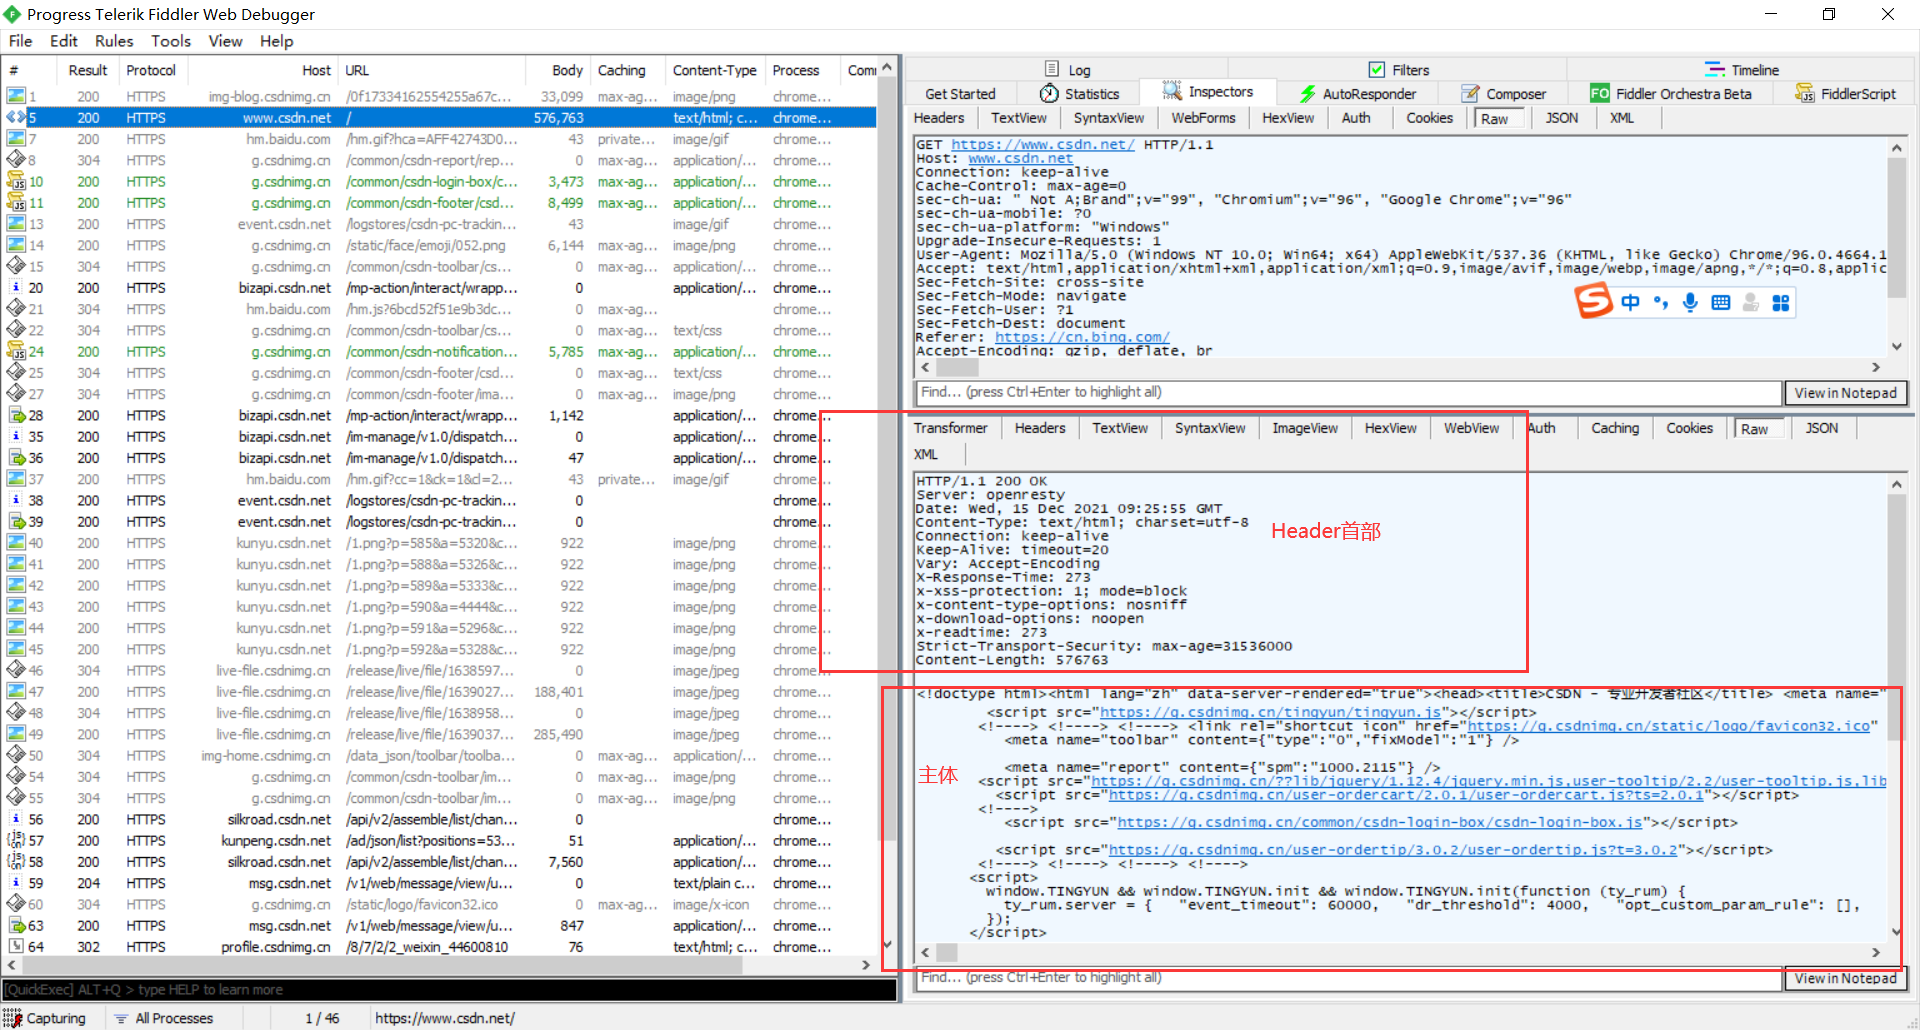
Task: Toggle Chinese input mode in Sogou bar
Action: click(1631, 302)
